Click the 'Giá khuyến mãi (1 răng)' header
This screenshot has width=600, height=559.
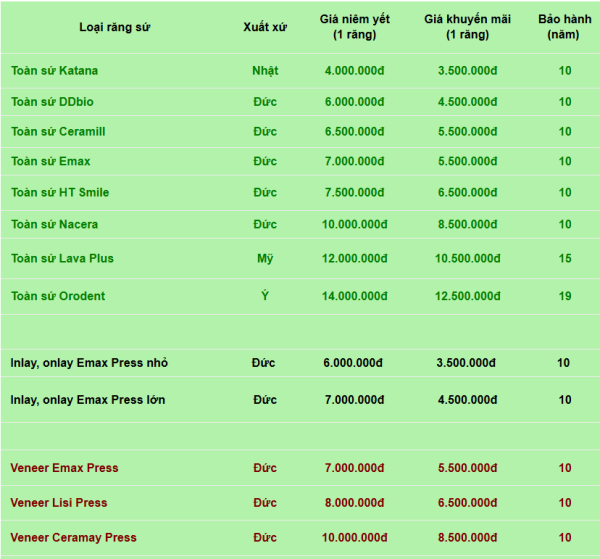point(467,27)
